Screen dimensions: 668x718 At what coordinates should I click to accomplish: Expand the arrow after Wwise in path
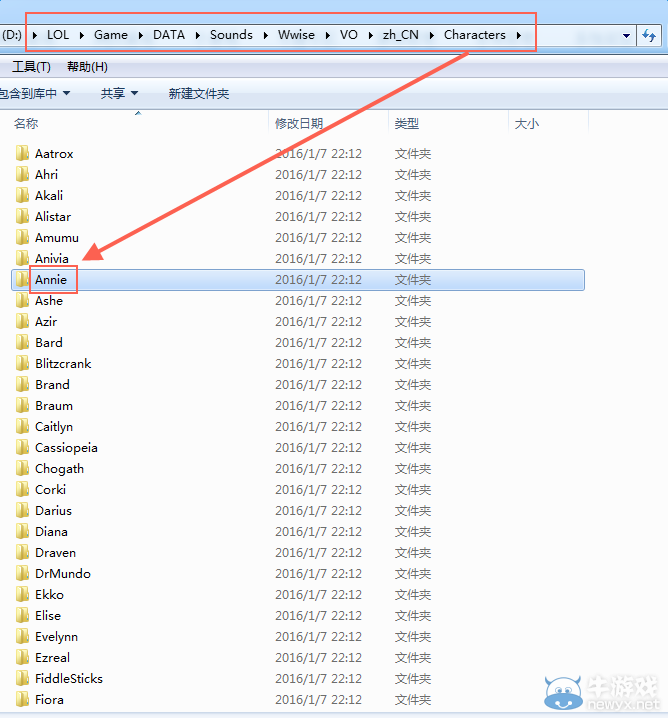tap(327, 35)
